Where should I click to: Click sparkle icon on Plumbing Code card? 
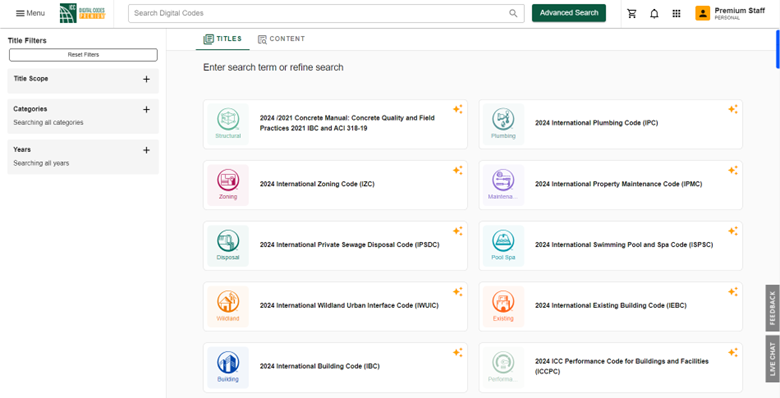[x=733, y=109]
